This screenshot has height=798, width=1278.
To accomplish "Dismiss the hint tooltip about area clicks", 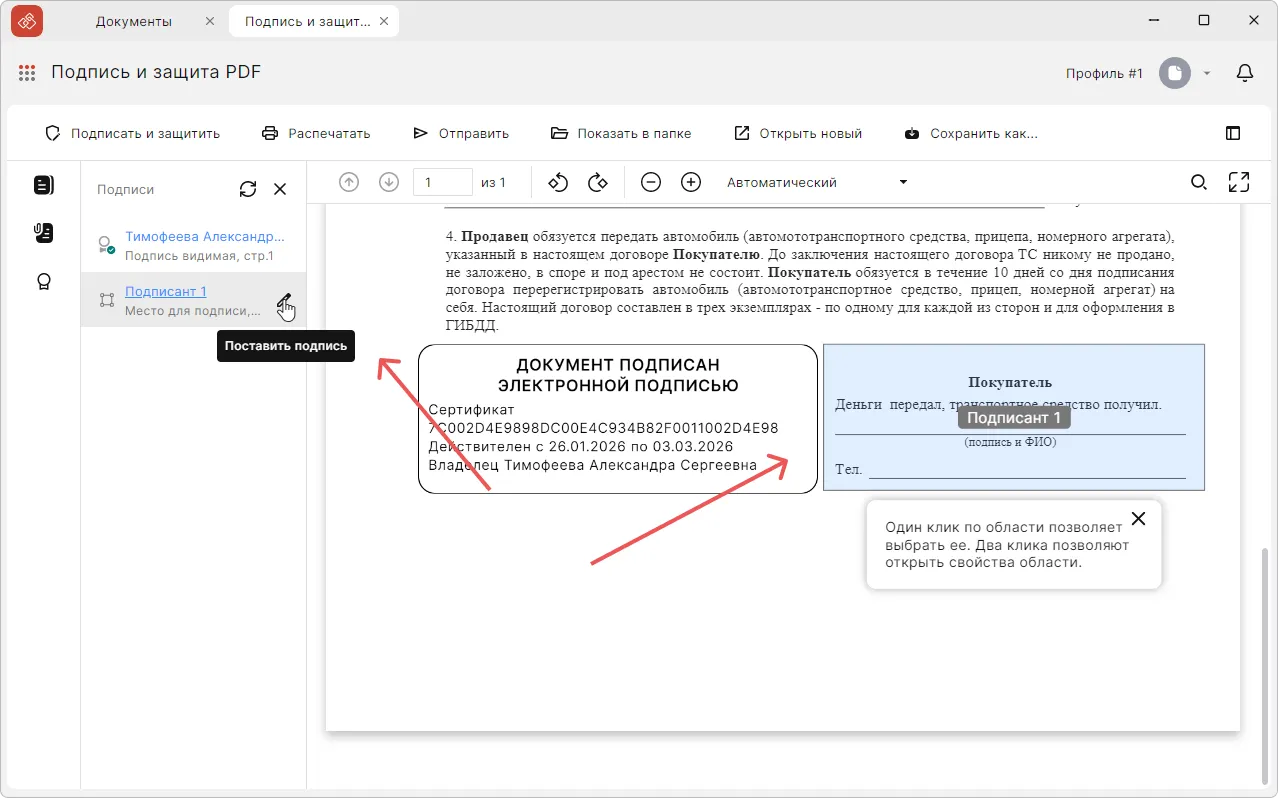I will (1138, 518).
